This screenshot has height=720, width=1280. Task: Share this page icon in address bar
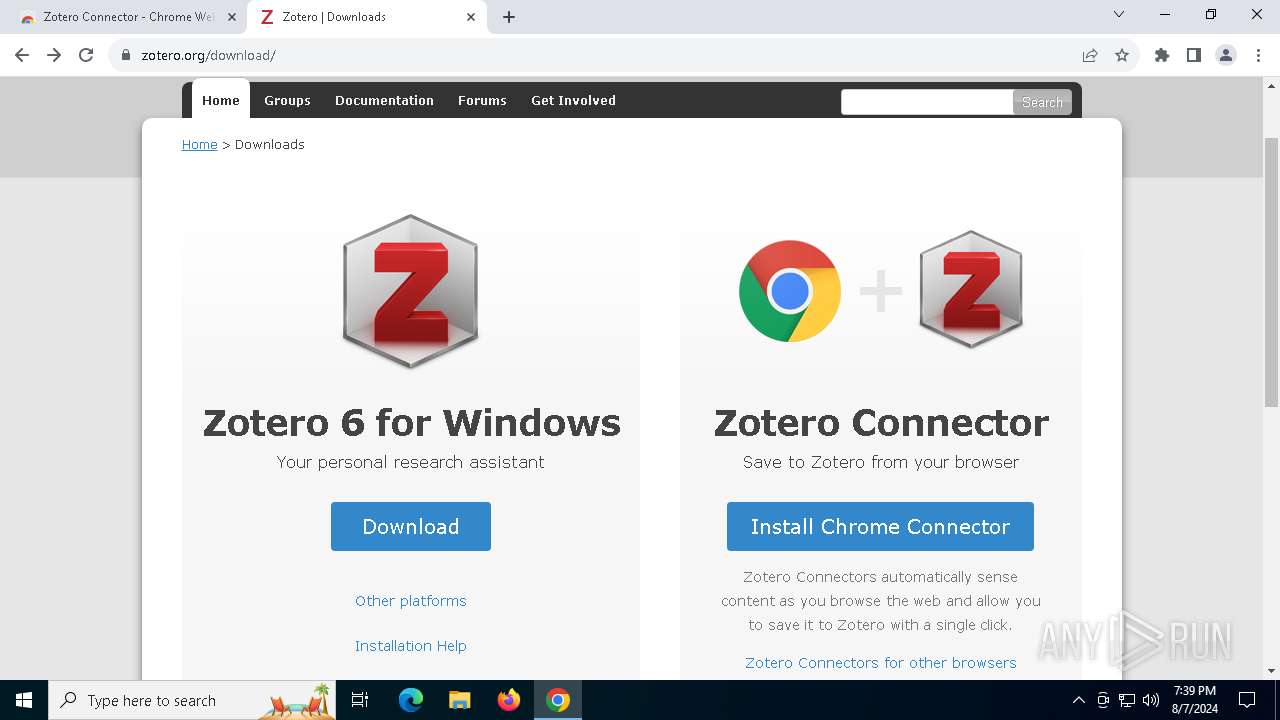tap(1090, 55)
